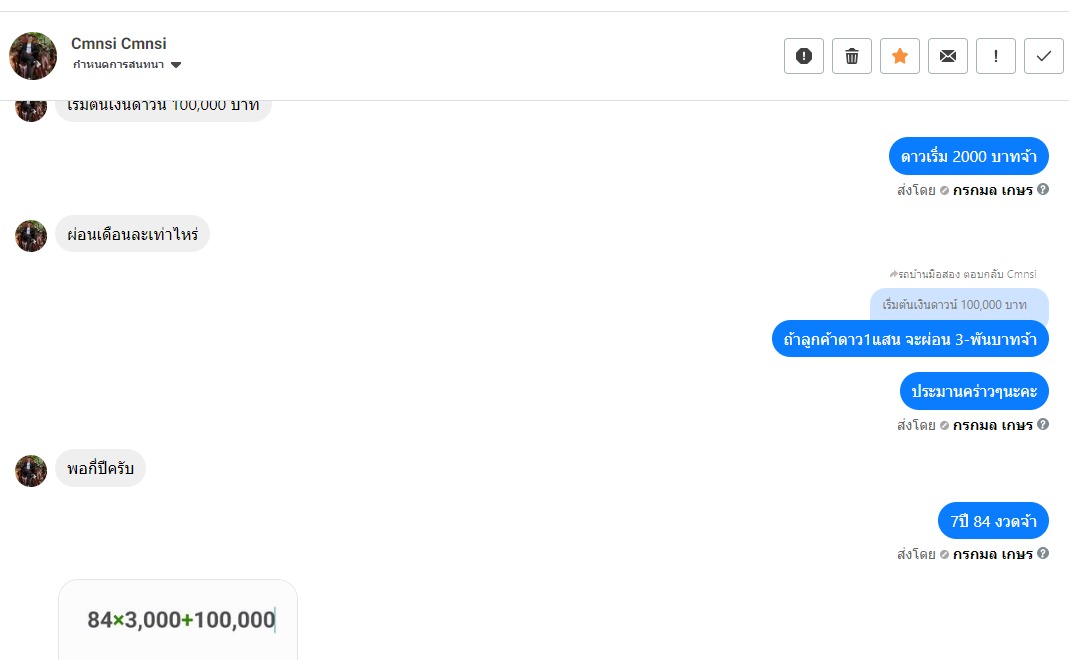The height and width of the screenshot is (660, 1069).
Task: Open Cmnsi Cmnsi profile name link
Action: click(118, 44)
